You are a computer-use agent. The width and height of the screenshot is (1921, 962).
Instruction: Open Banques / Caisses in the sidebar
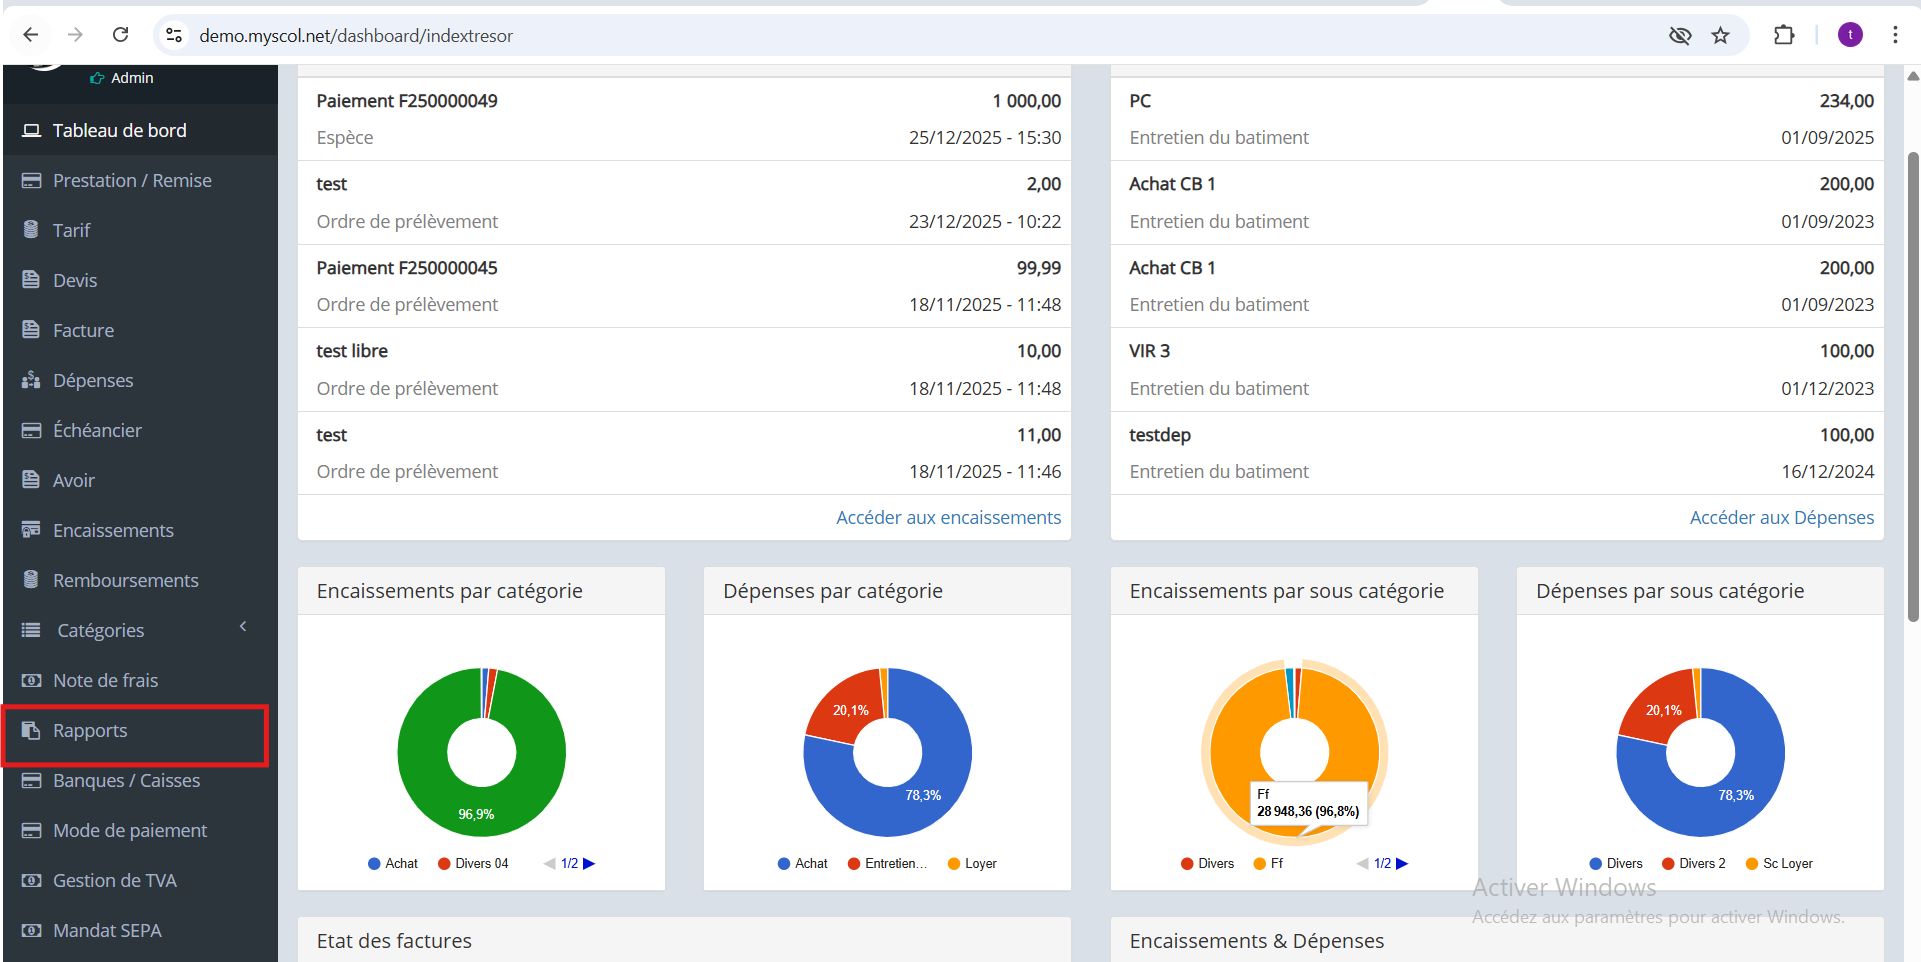coord(126,781)
